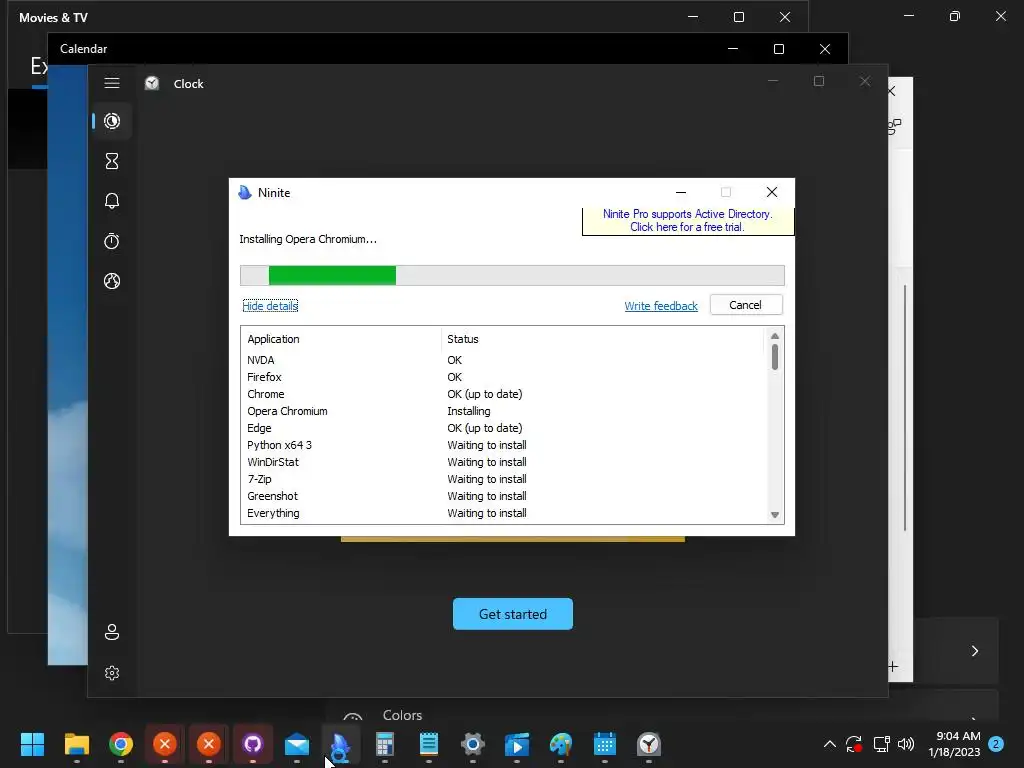Close the Ninite window
This screenshot has width=1024, height=768.
click(772, 192)
